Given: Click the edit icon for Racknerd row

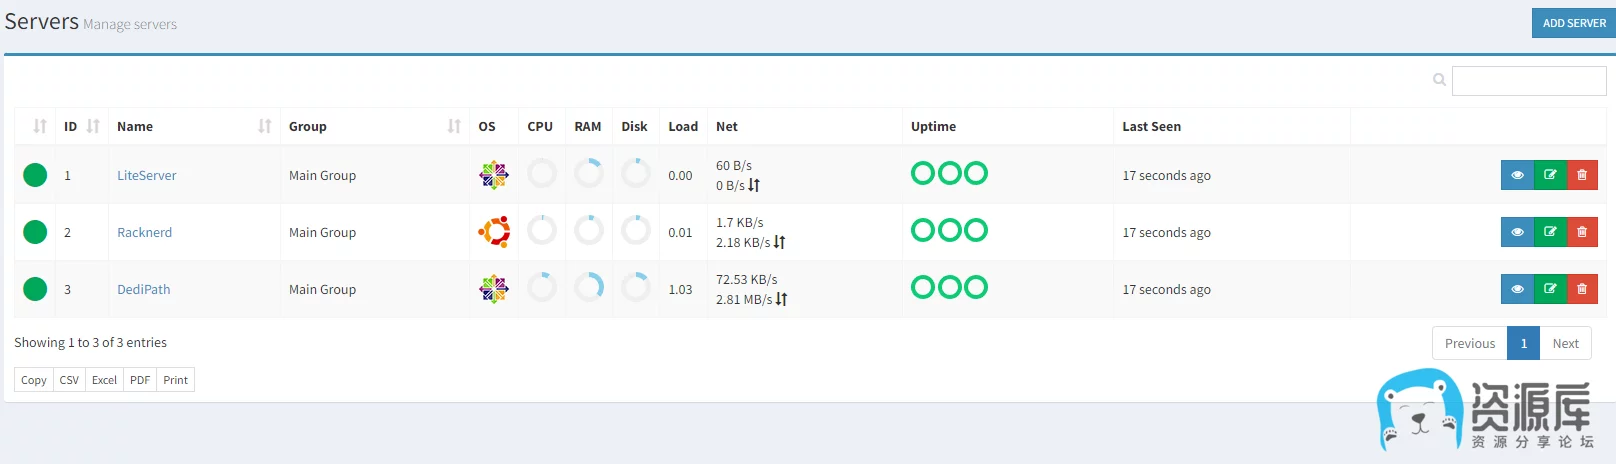Looking at the screenshot, I should click(1550, 232).
